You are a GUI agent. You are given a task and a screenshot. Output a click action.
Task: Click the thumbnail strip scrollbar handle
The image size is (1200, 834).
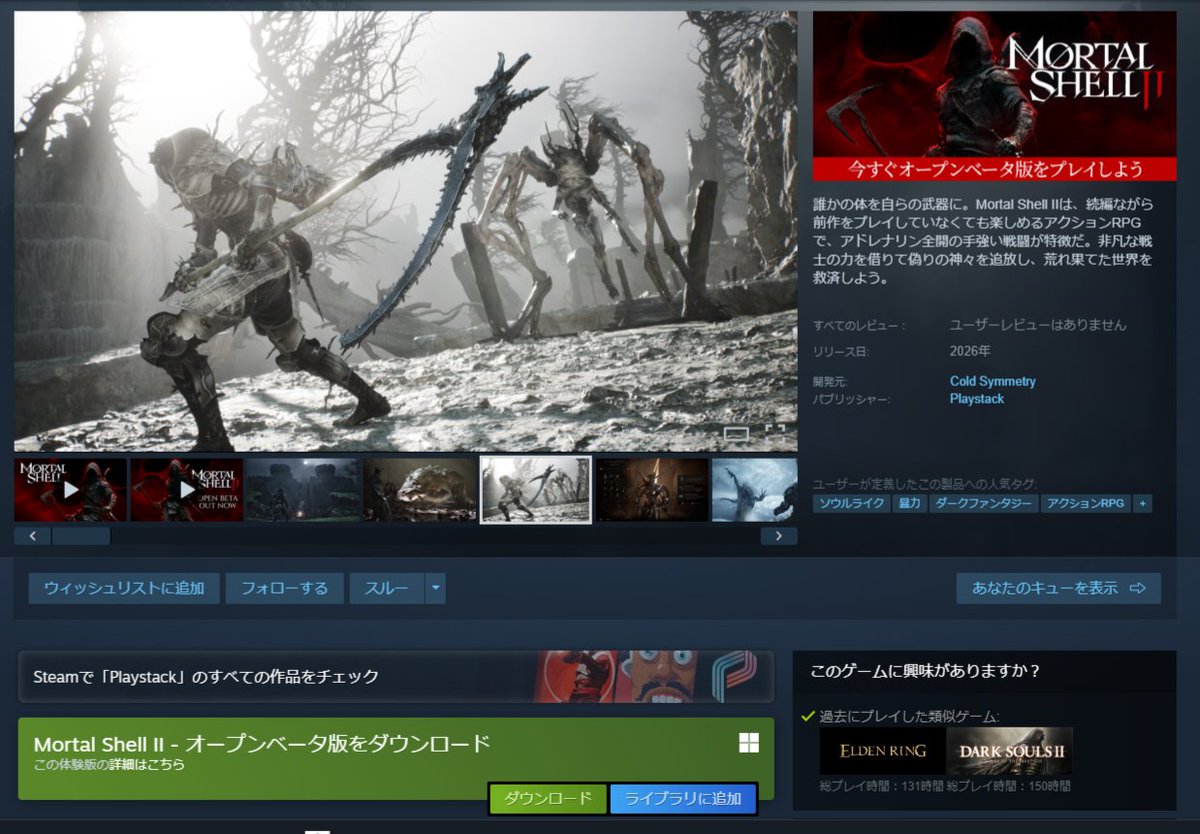point(81,536)
